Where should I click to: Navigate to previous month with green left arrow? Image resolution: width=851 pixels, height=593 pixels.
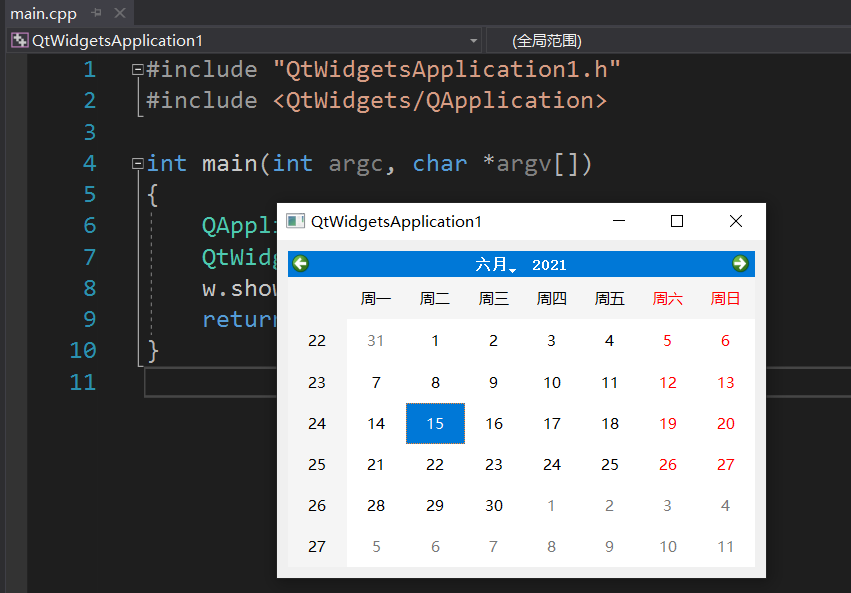299,262
